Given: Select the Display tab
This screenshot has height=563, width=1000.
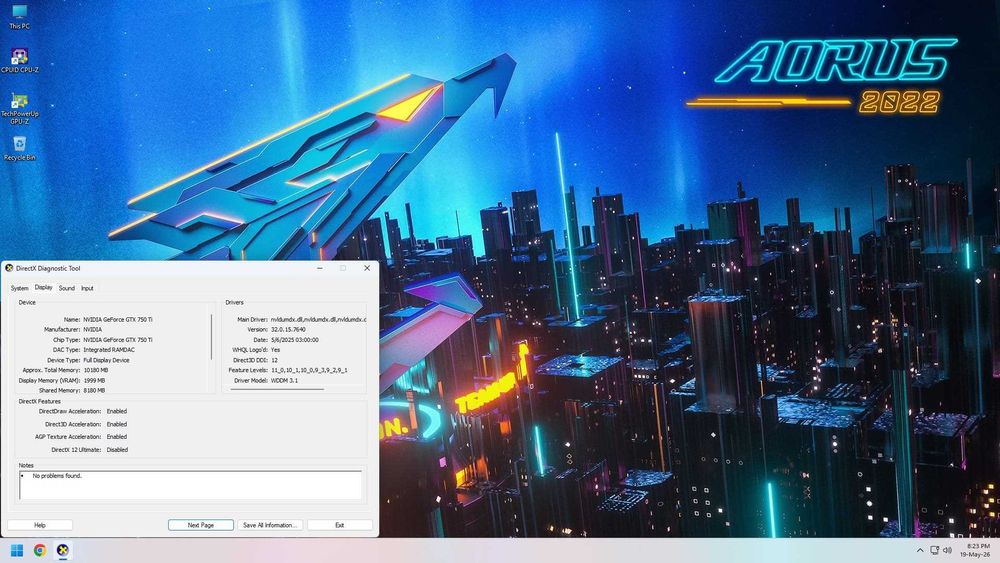Looking at the screenshot, I should (x=43, y=288).
